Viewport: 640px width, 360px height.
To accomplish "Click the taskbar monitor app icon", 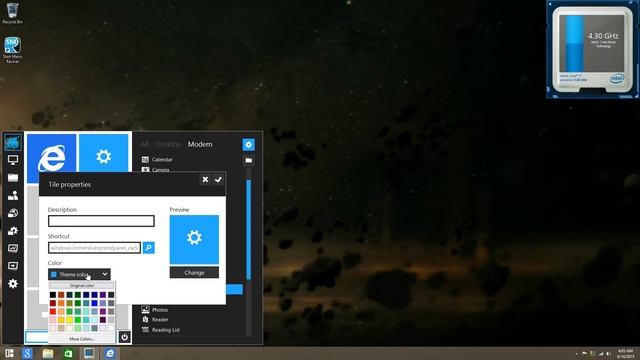I will (x=89, y=353).
